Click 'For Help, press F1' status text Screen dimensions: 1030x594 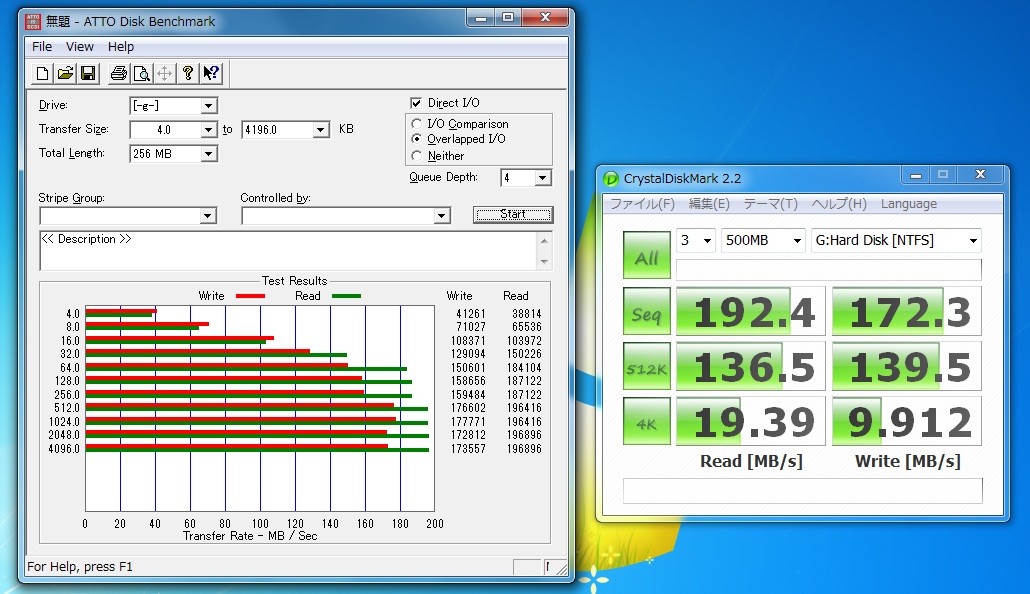(79, 566)
